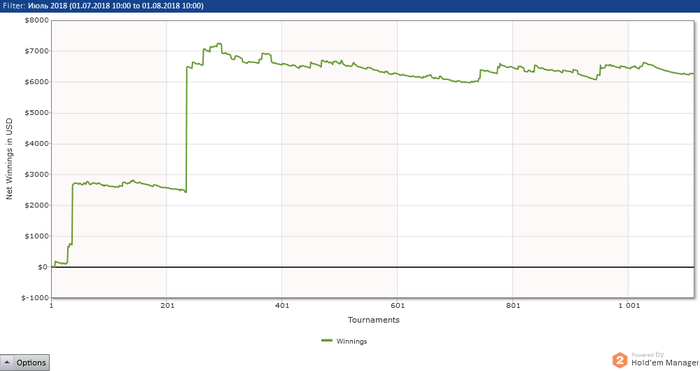This screenshot has width=700, height=371.
Task: Click the 201 x-axis label
Action: tap(167, 305)
